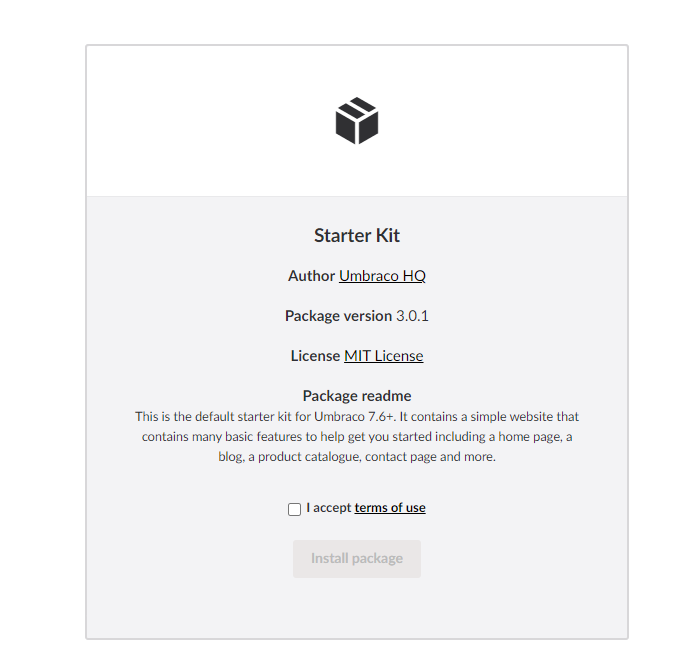Screen dimensions: 681x669
Task: Open the Umbraco HQ author link
Action: click(x=382, y=276)
